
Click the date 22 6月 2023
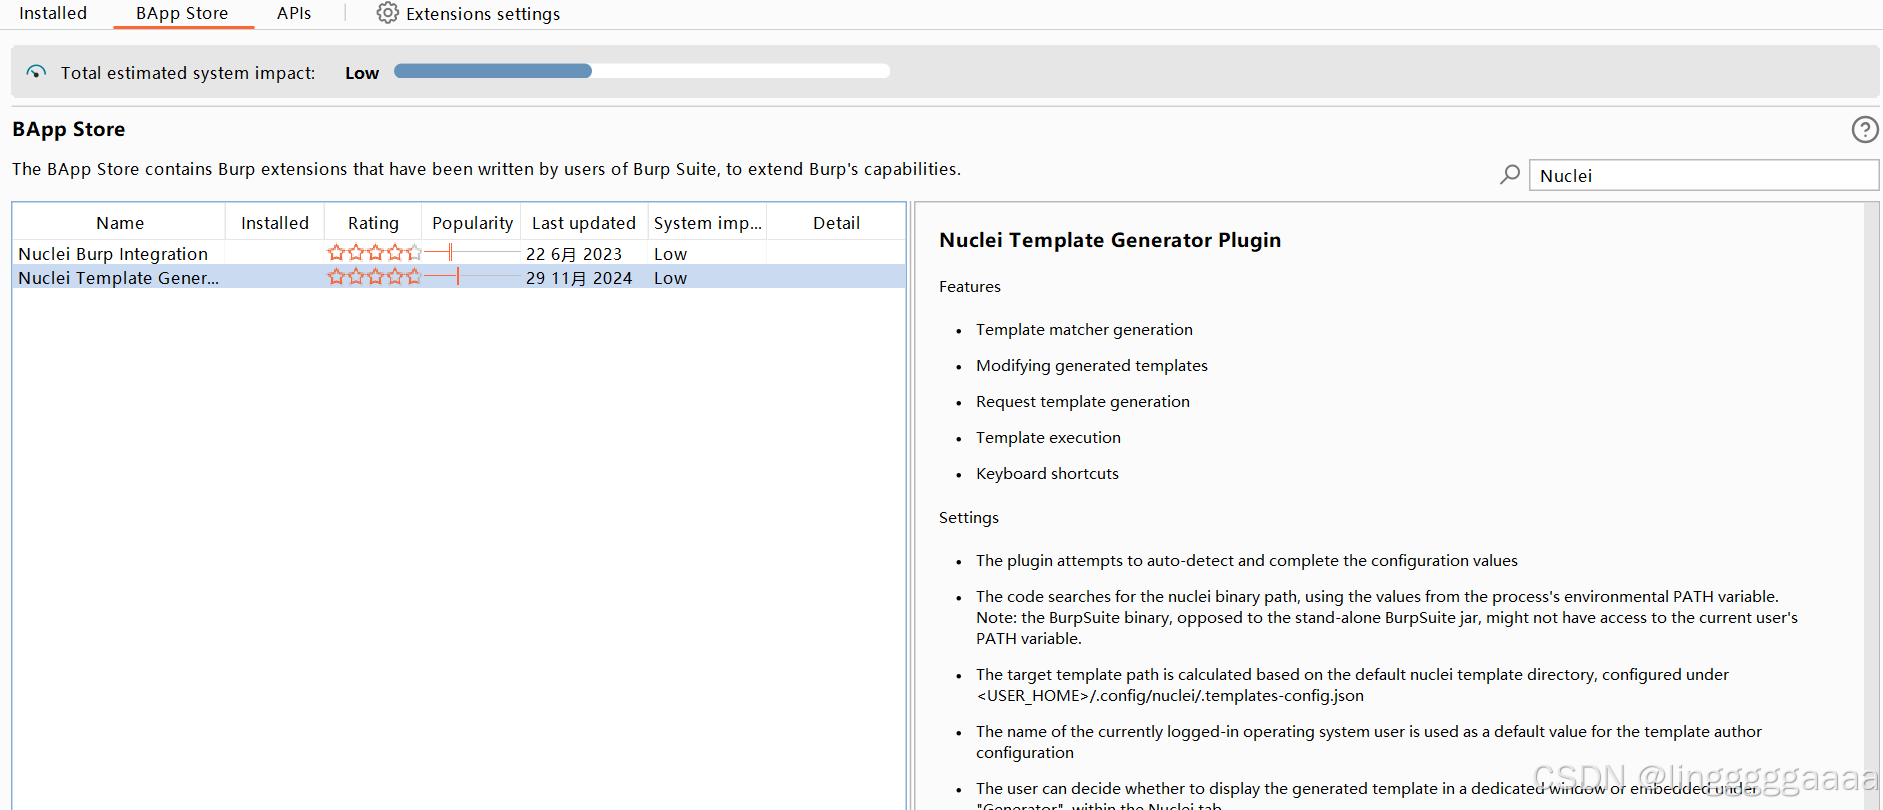tap(574, 254)
